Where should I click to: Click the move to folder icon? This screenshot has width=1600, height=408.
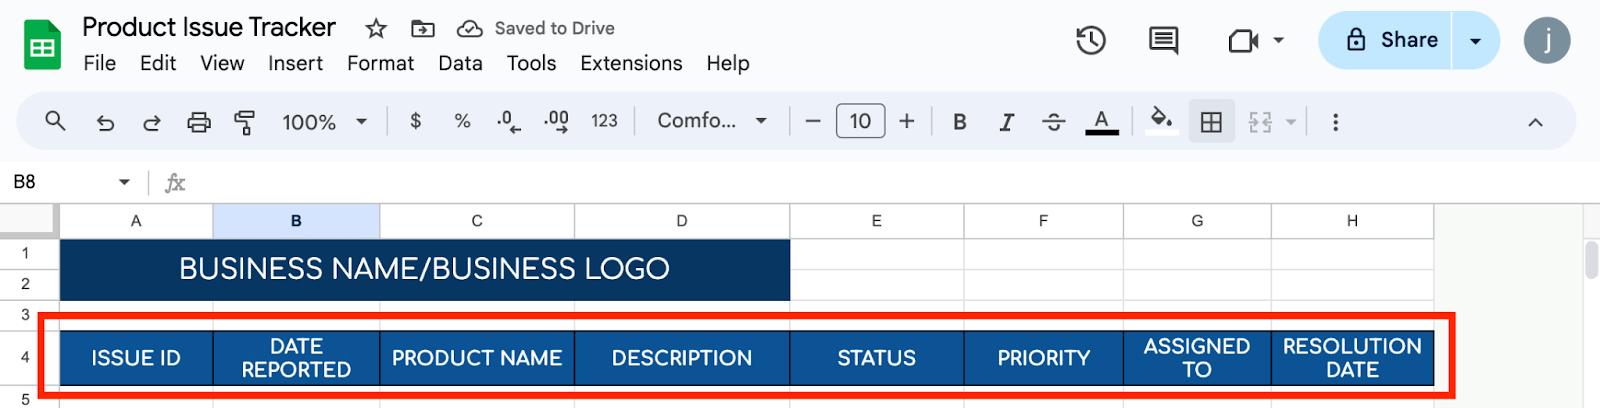[423, 29]
